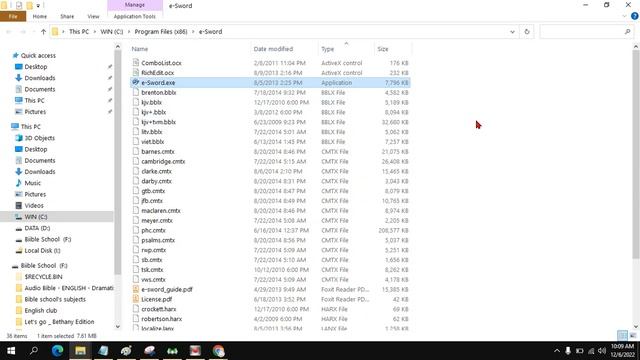Screen dimensions: 640x360
Task: Show hidden system tray icons
Action: (557, 351)
